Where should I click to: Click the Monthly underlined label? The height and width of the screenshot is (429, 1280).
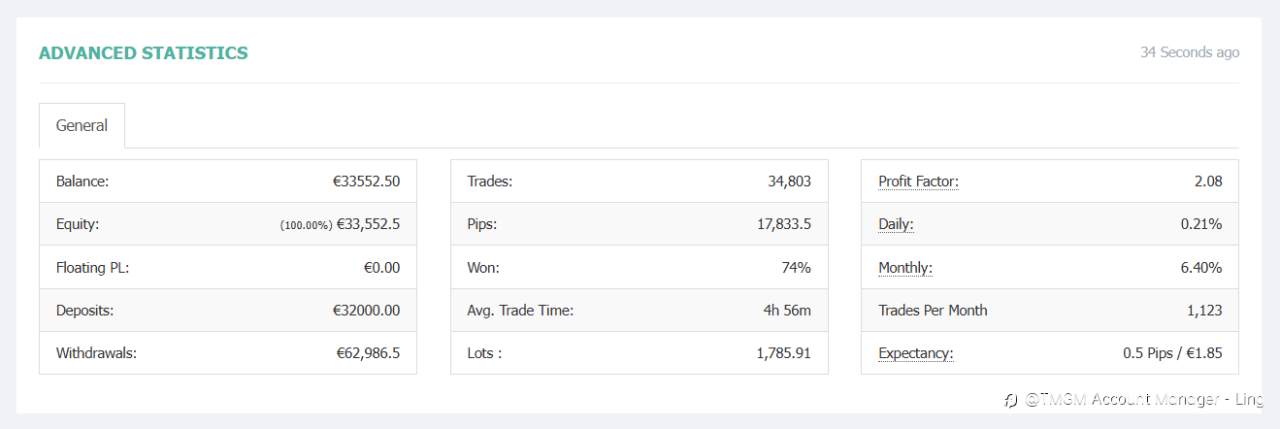[906, 268]
